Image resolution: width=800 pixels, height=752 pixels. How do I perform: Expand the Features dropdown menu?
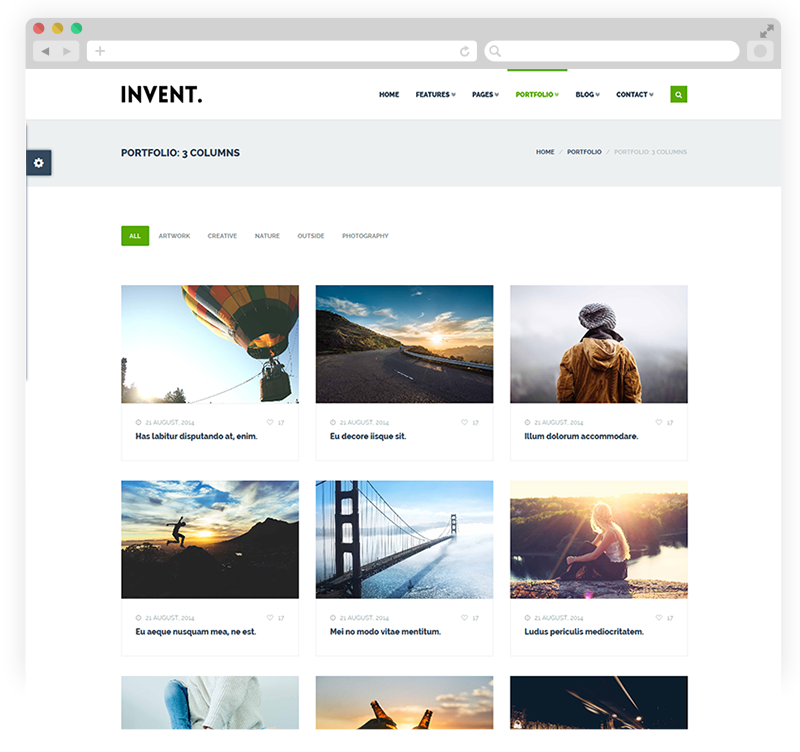(435, 95)
